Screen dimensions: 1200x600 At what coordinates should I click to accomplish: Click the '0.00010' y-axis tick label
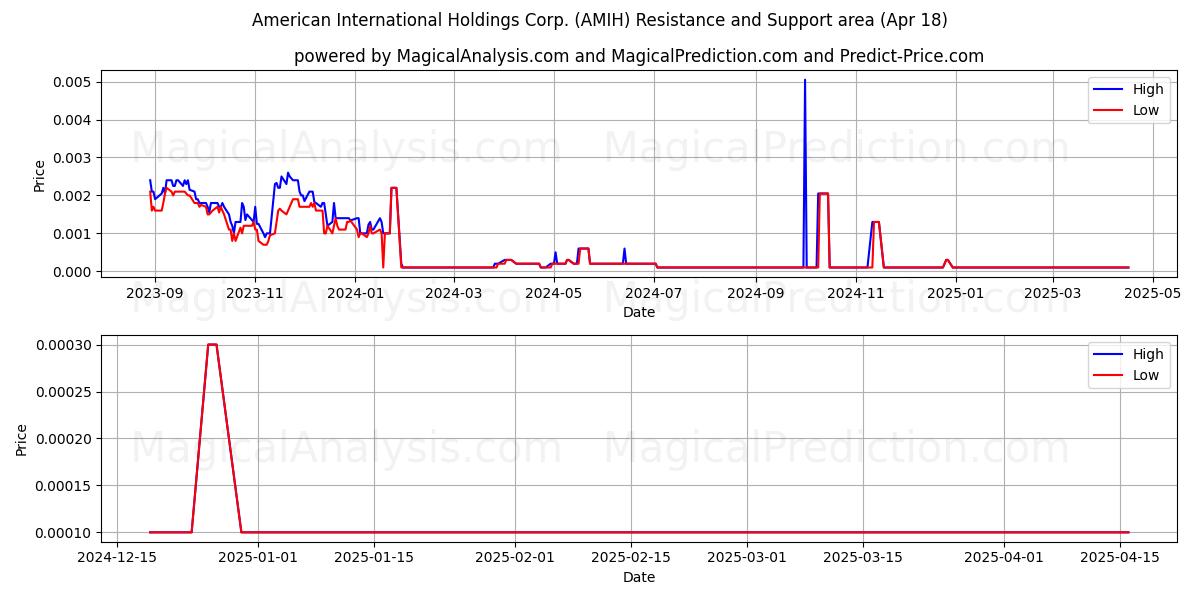point(65,533)
